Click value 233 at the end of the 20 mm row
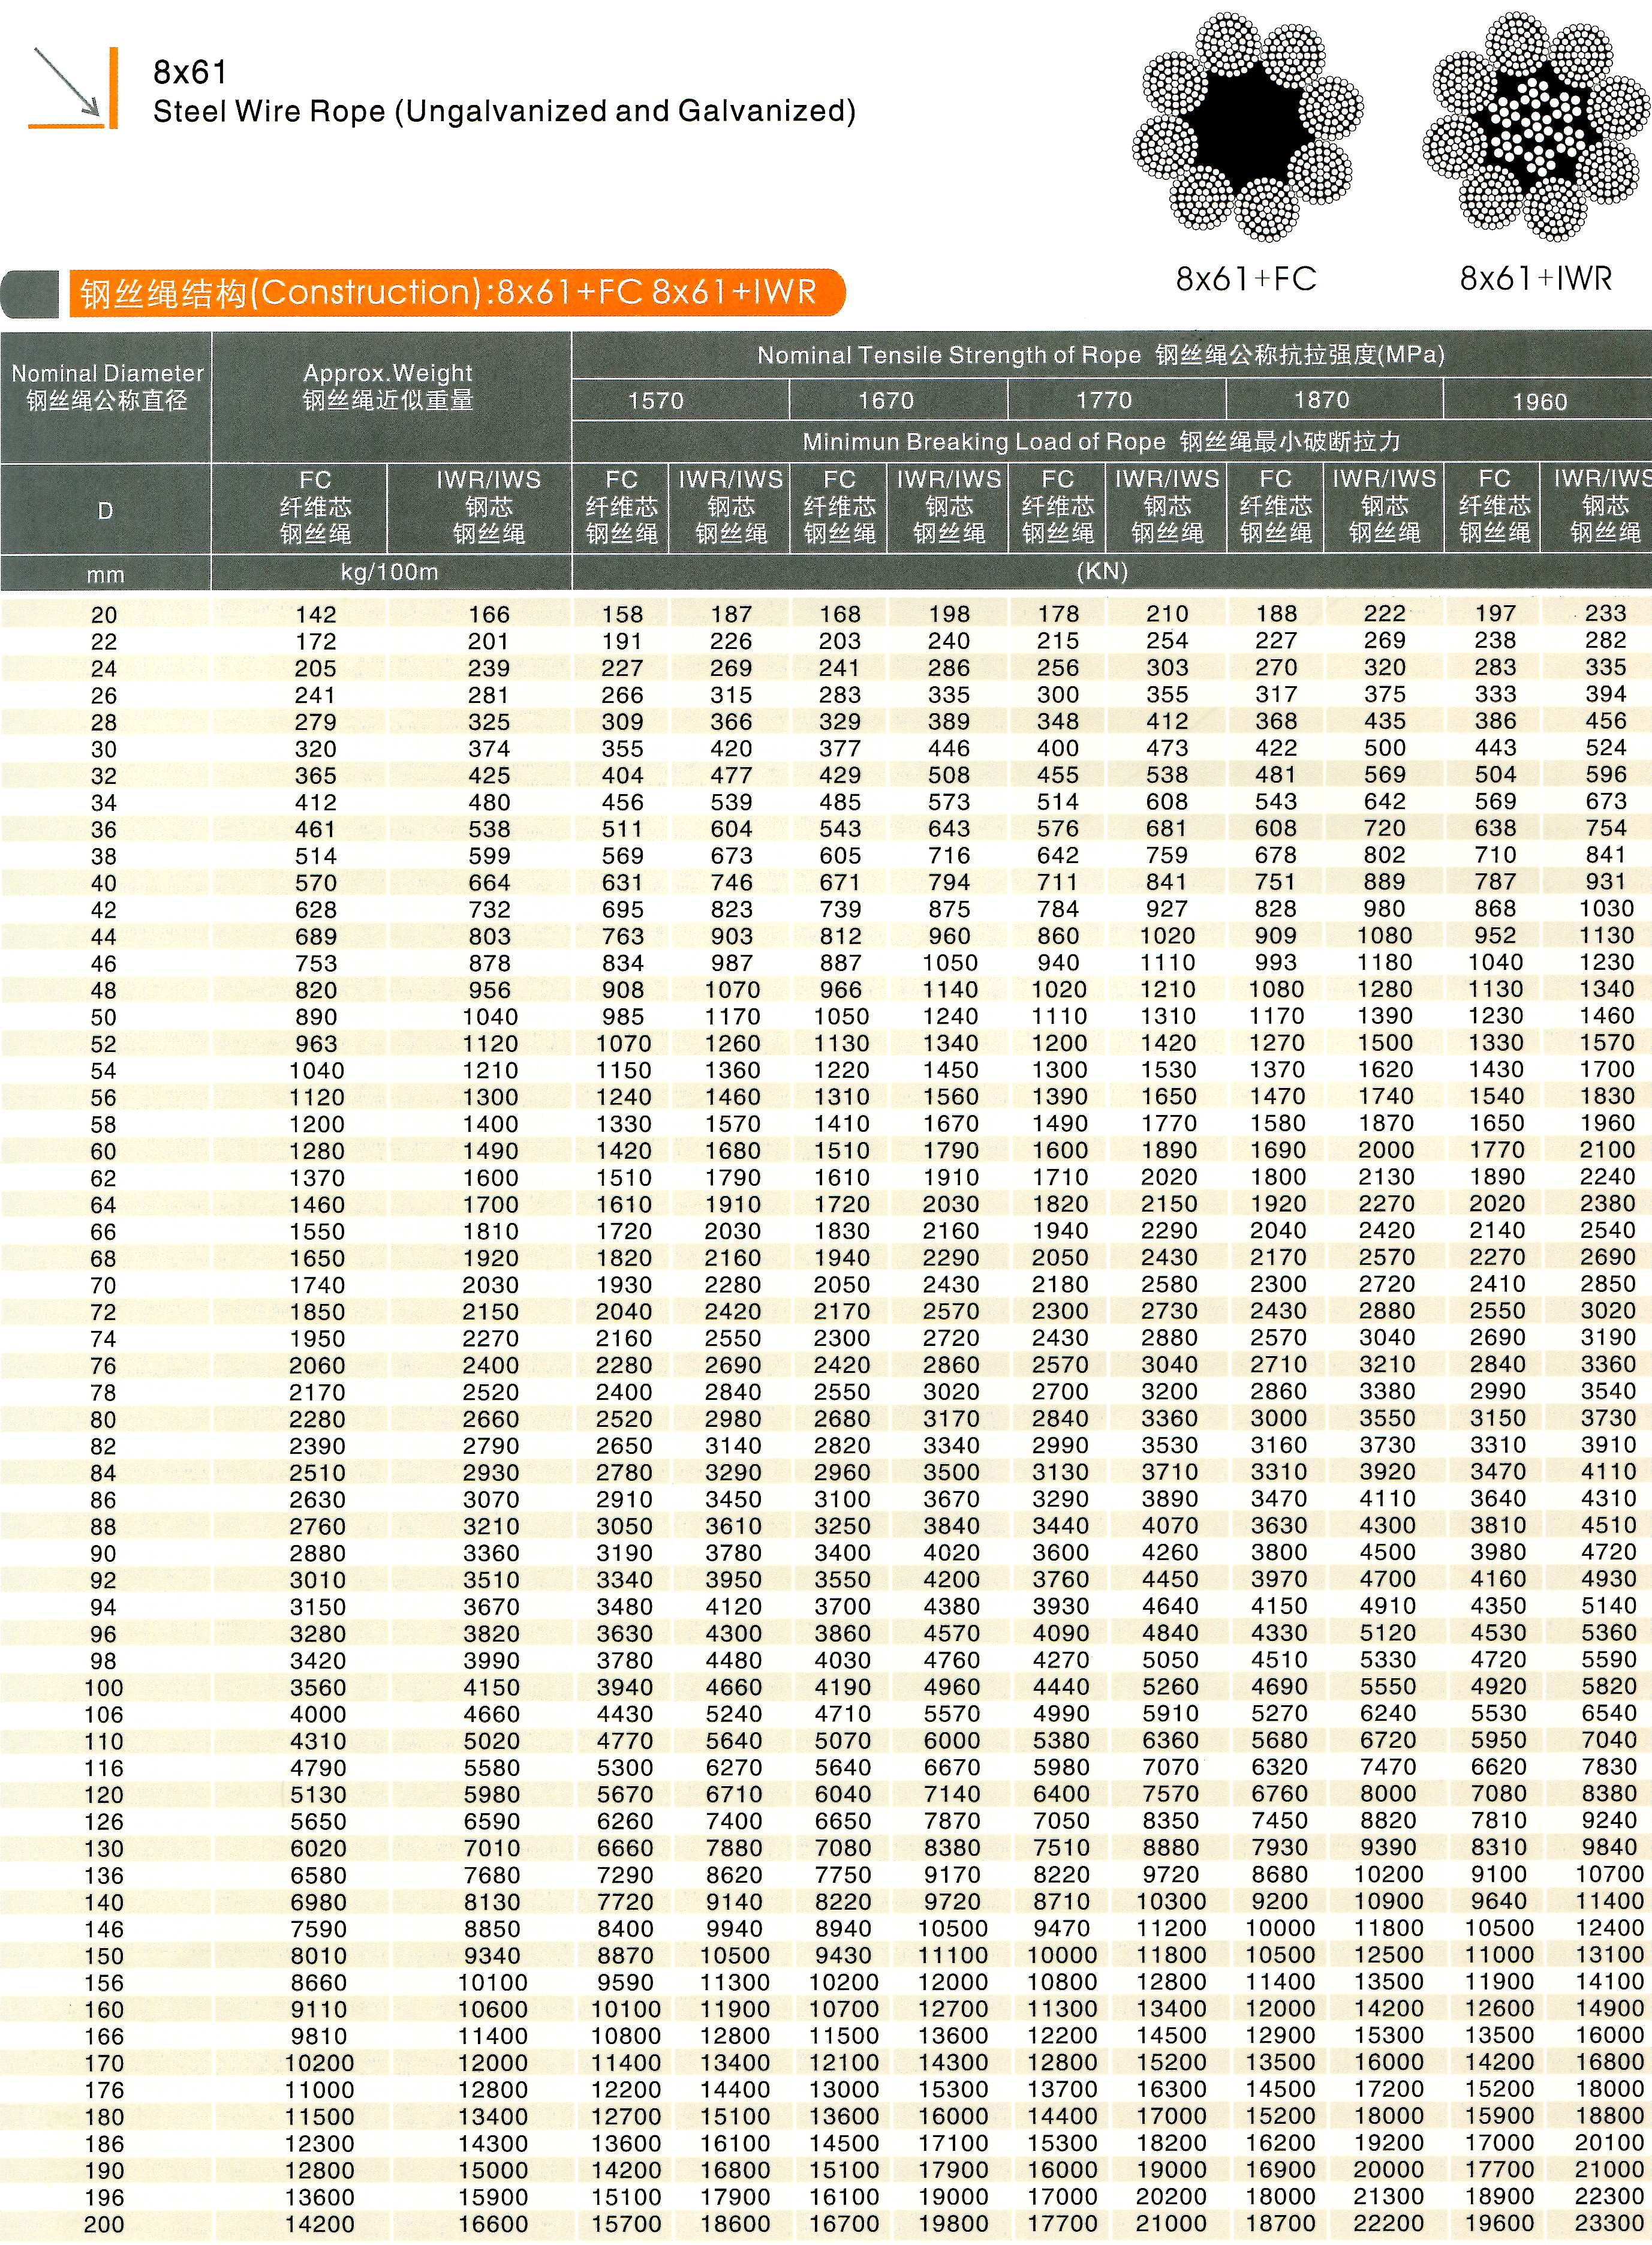Viewport: 1652px width, 2245px height. (1606, 613)
